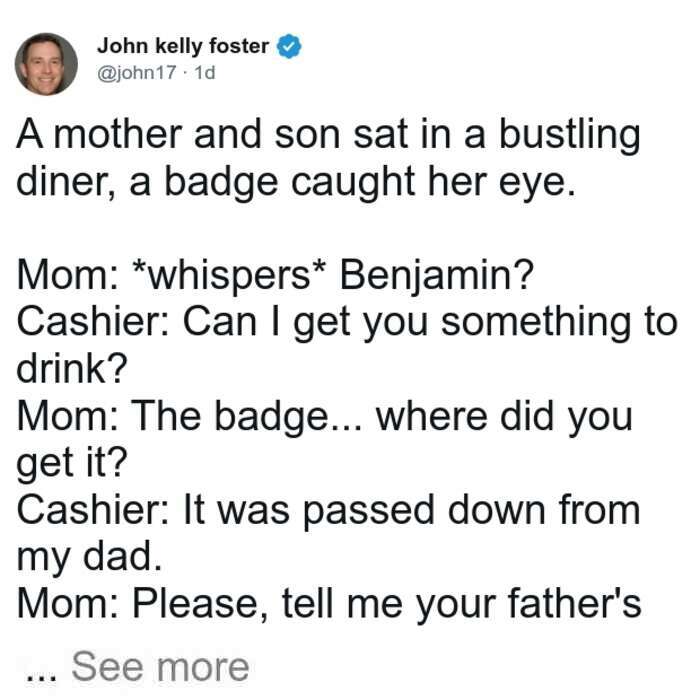Click the 'drink?' line of the post
Image resolution: width=700 pixels, height=700 pixels.
72,368
